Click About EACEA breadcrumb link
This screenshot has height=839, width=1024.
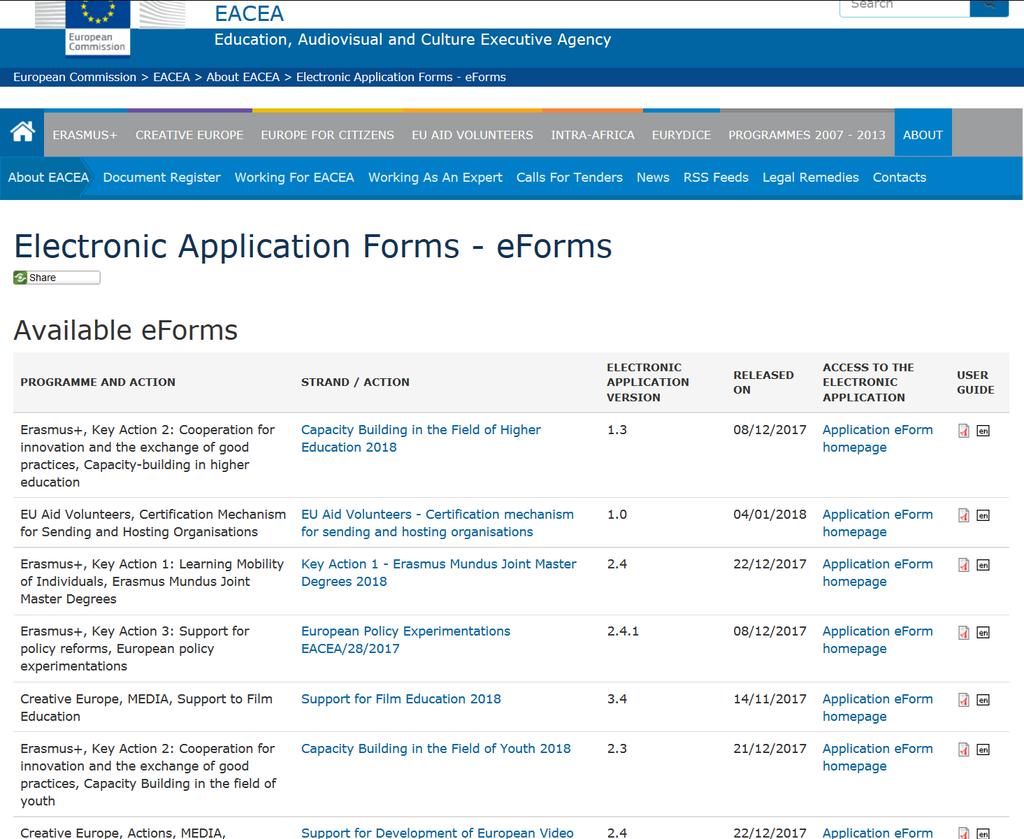[243, 77]
